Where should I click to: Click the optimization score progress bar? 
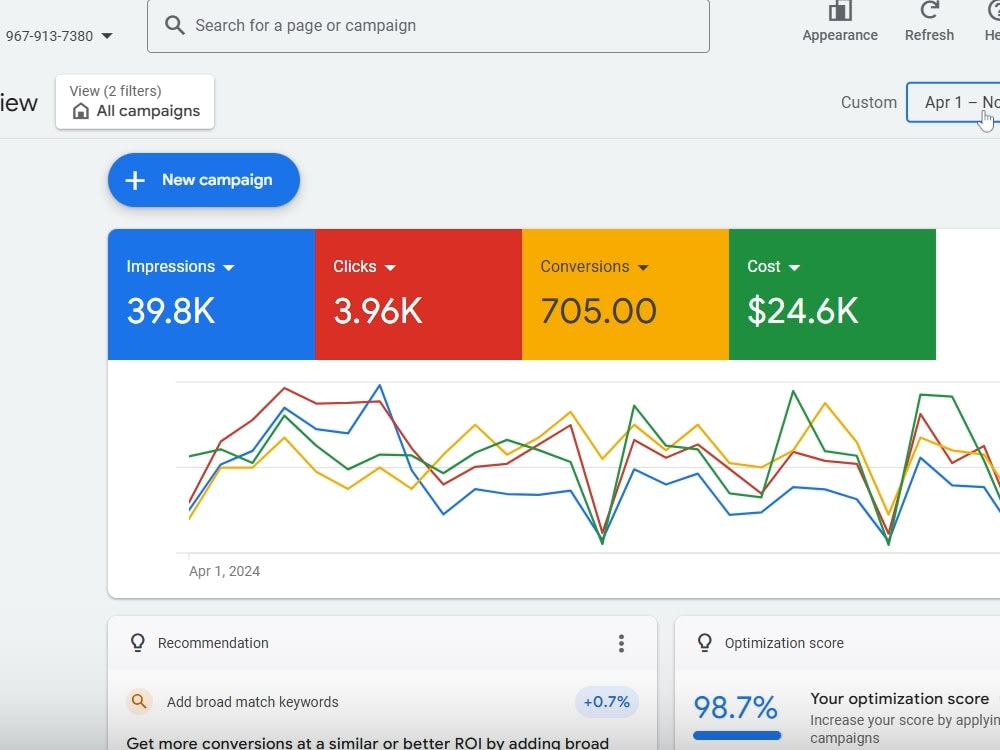737,735
